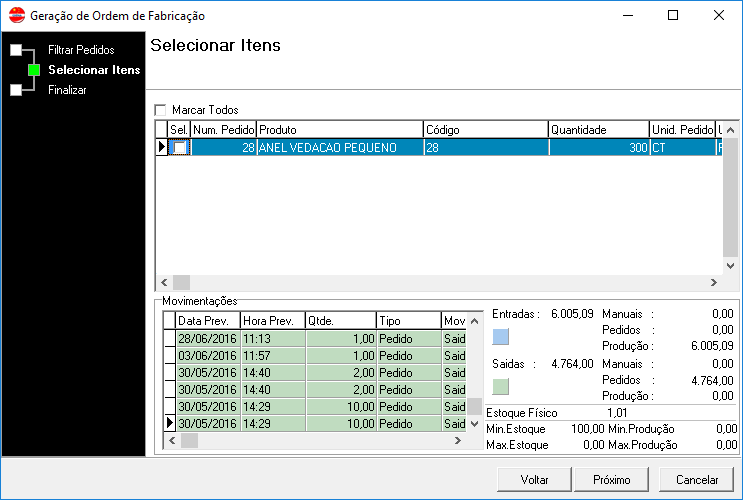This screenshot has height=500, width=743.
Task: Click the Data Prev. column header
Action: pos(207,321)
